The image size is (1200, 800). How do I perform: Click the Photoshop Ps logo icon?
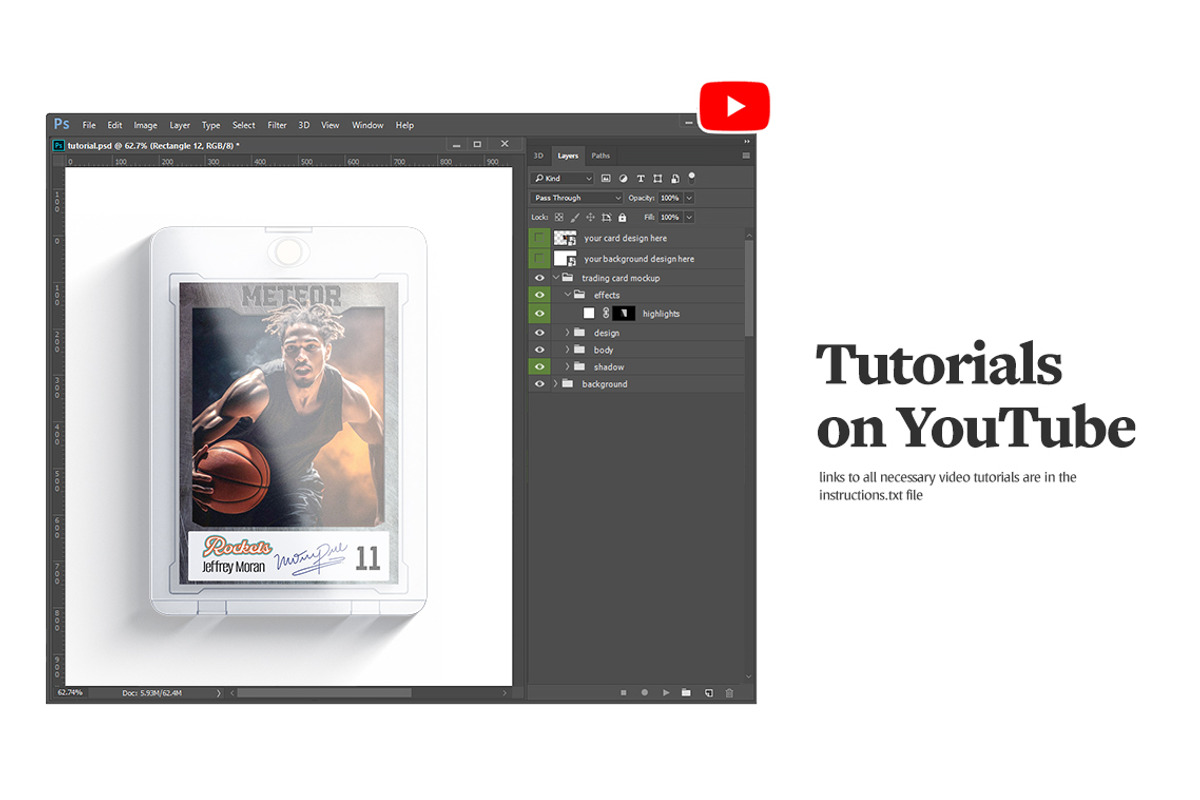click(x=62, y=125)
